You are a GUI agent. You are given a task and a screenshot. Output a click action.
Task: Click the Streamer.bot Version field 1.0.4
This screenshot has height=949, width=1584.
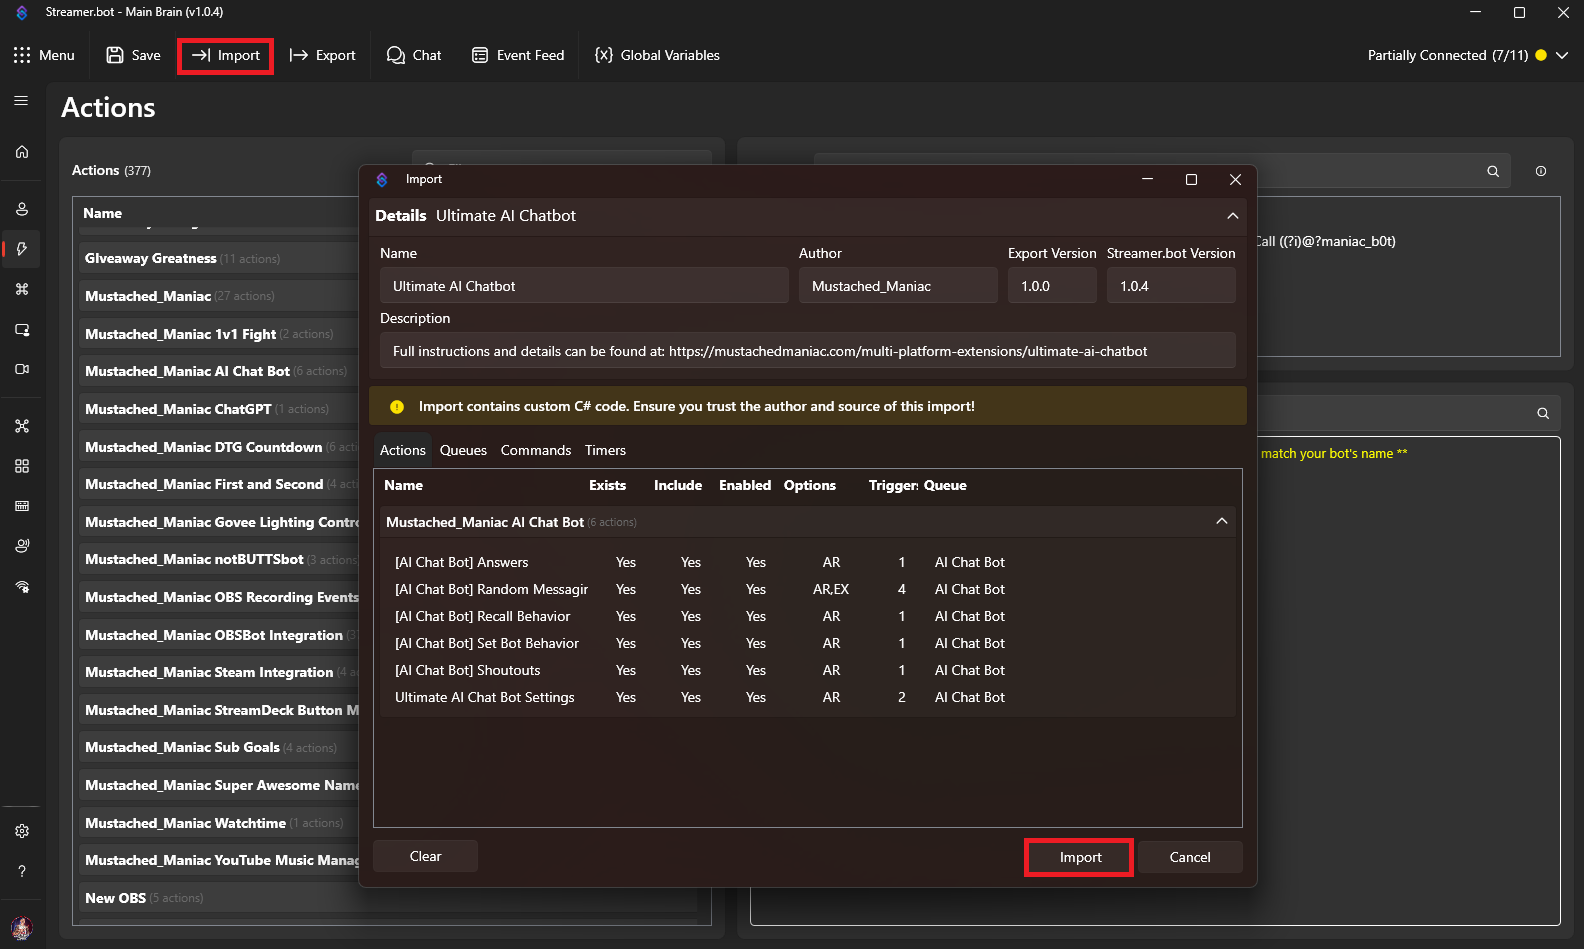pos(1171,286)
